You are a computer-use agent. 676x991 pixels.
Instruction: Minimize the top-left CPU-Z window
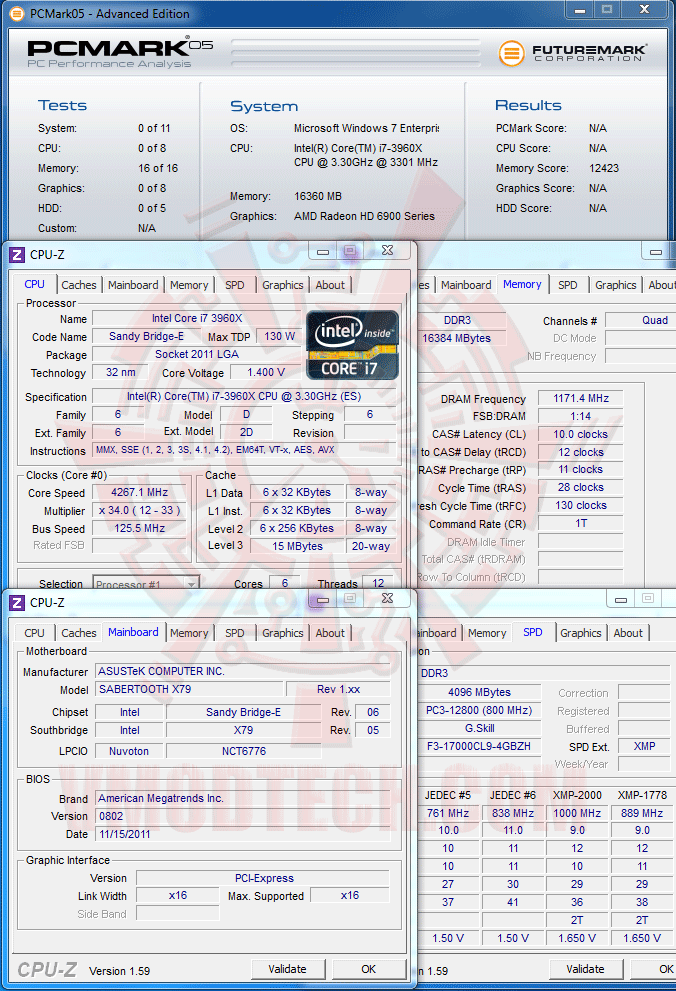(323, 252)
